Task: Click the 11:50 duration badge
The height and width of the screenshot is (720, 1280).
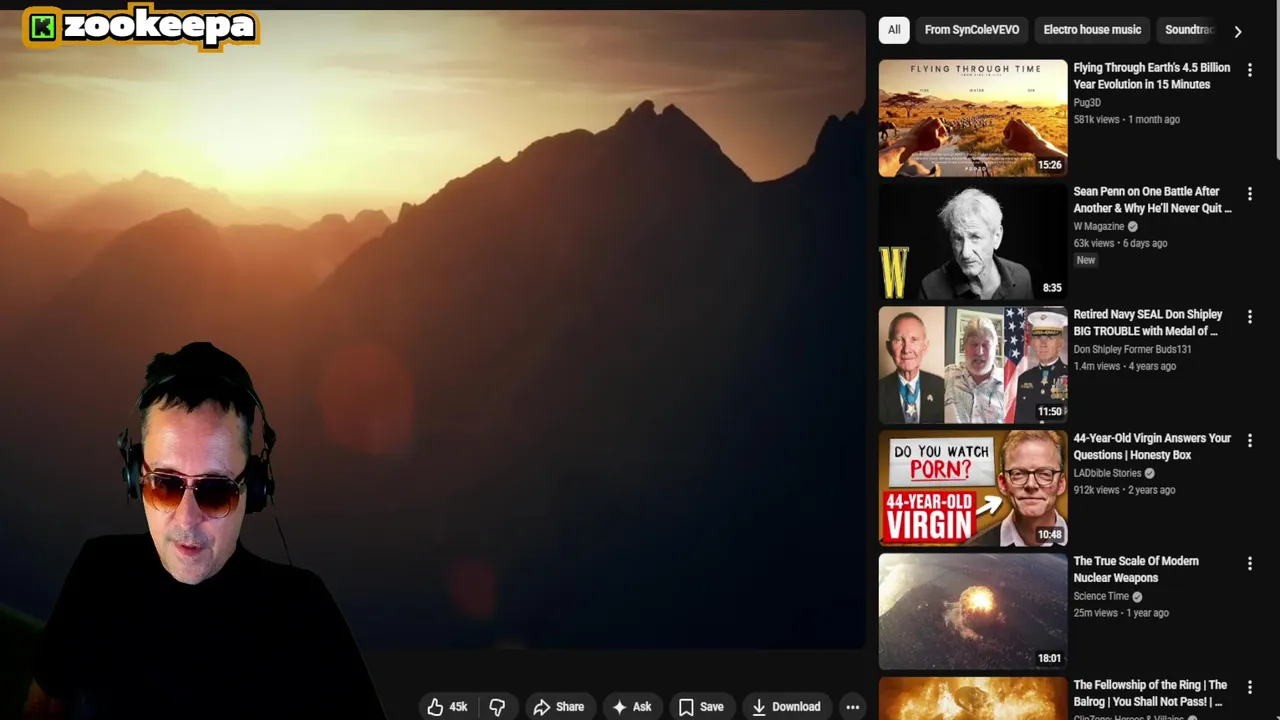Action: coord(1049,411)
